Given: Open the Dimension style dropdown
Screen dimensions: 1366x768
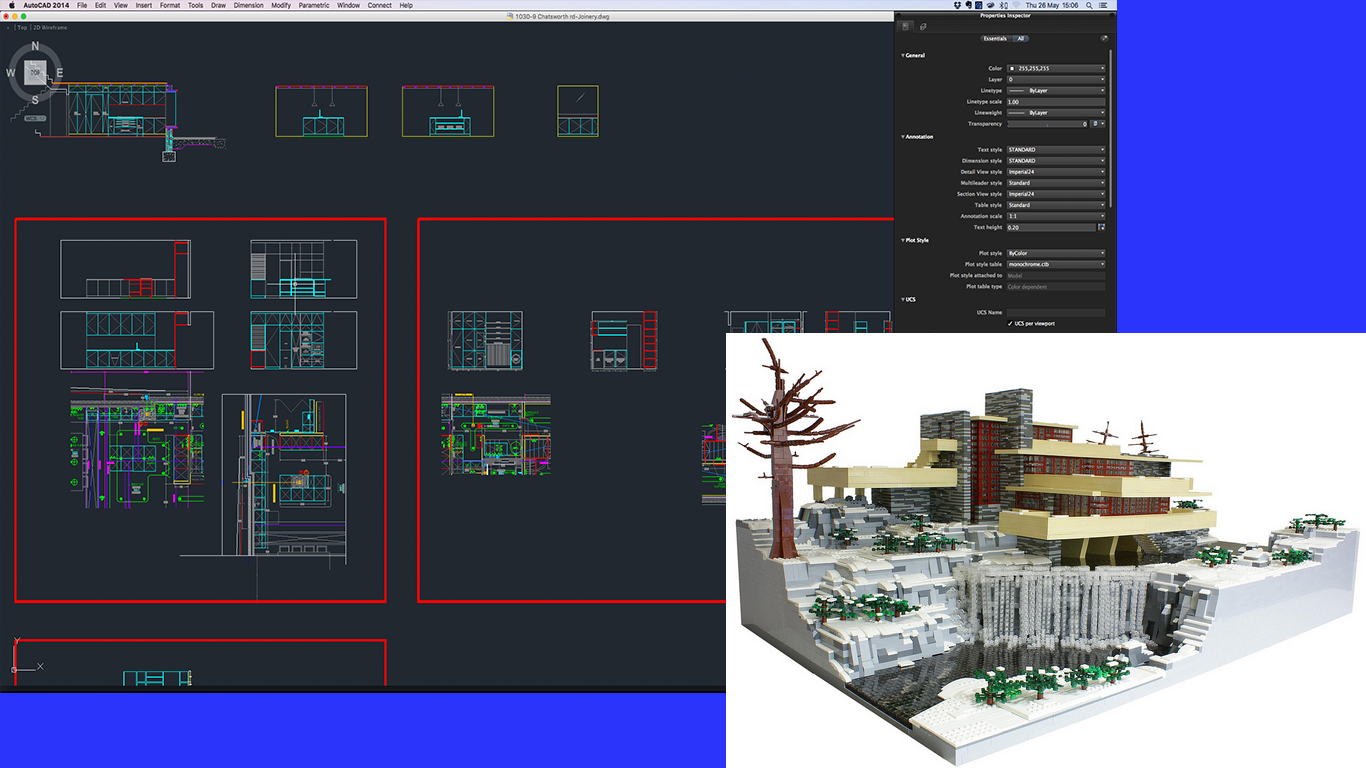Looking at the screenshot, I should click(x=1056, y=161).
